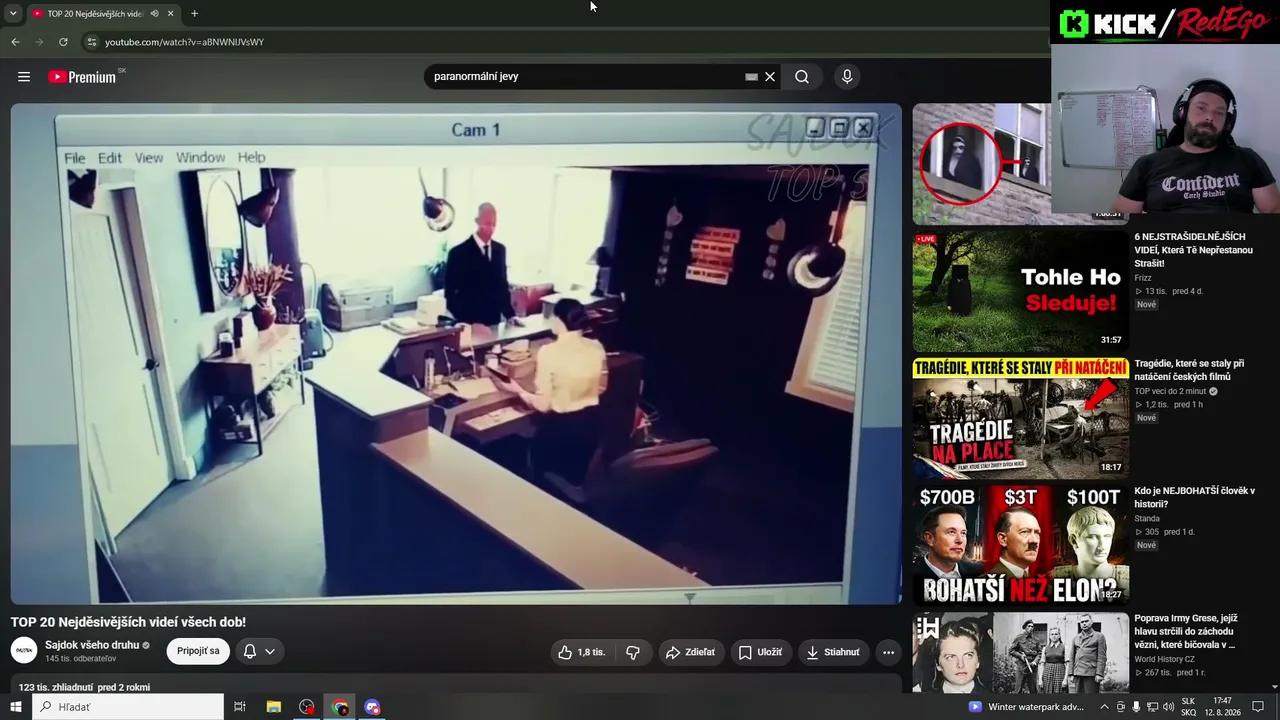Run search with the magnifier button
This screenshot has width=1280, height=720.
tap(802, 77)
